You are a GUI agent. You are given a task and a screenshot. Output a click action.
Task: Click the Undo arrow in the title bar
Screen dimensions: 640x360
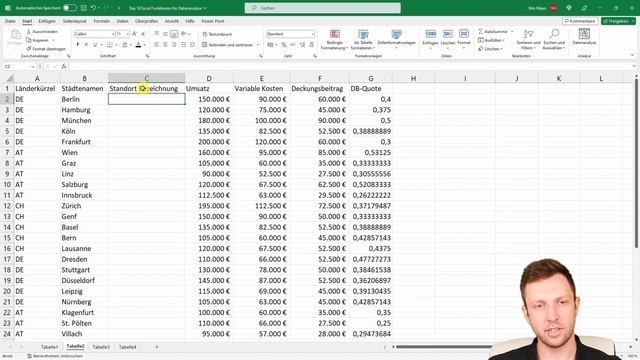pyautogui.click(x=93, y=8)
